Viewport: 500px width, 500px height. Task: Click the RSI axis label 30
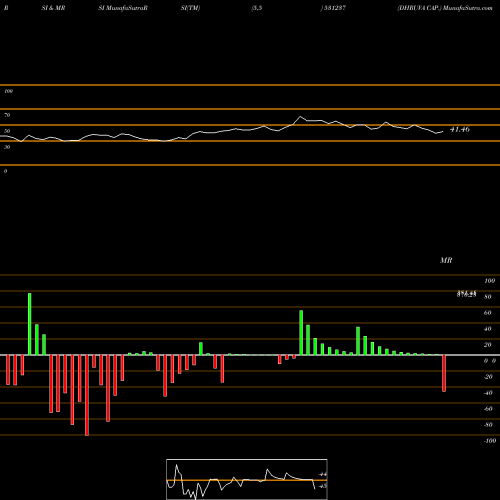pos(7,147)
